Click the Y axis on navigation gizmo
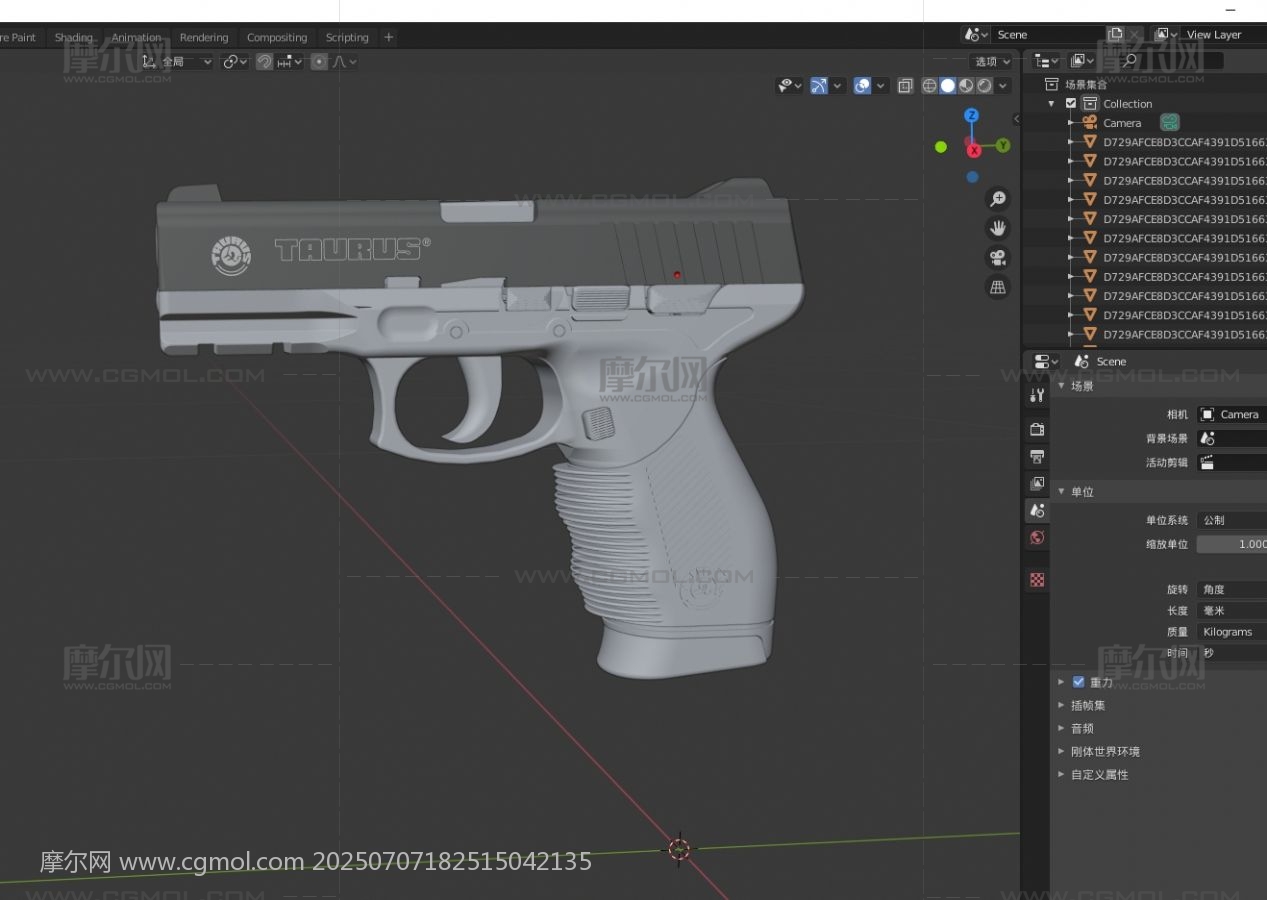Screen dimensions: 1267x900 coord(1002,146)
